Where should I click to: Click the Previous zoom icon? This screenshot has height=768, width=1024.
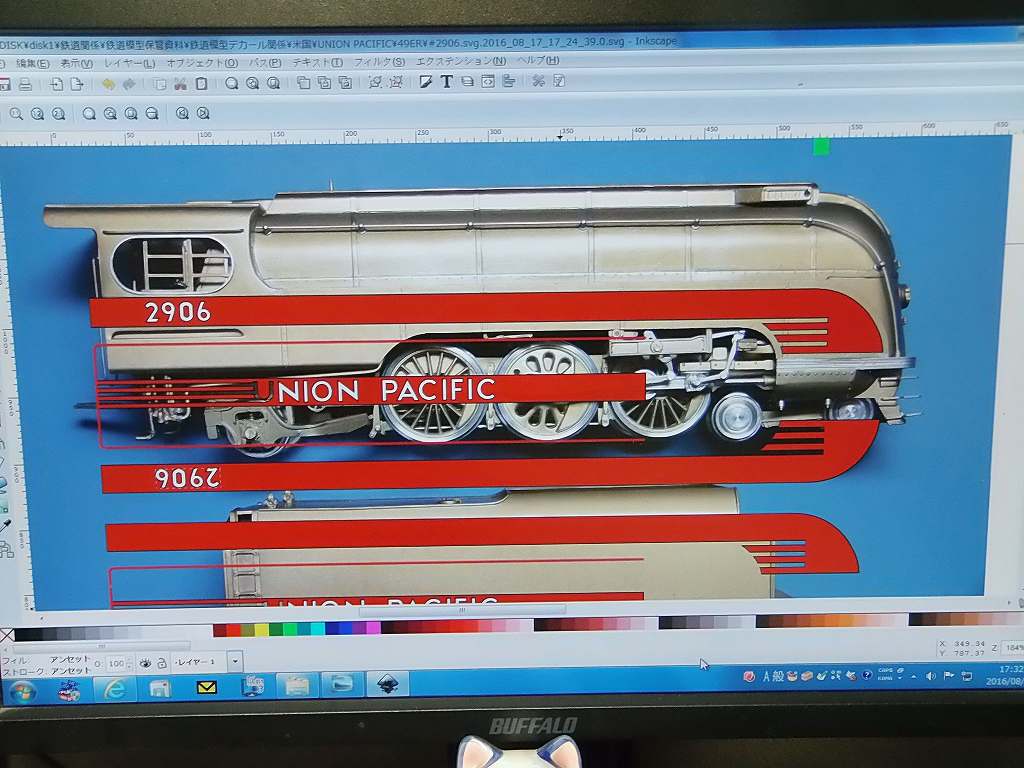click(x=182, y=114)
